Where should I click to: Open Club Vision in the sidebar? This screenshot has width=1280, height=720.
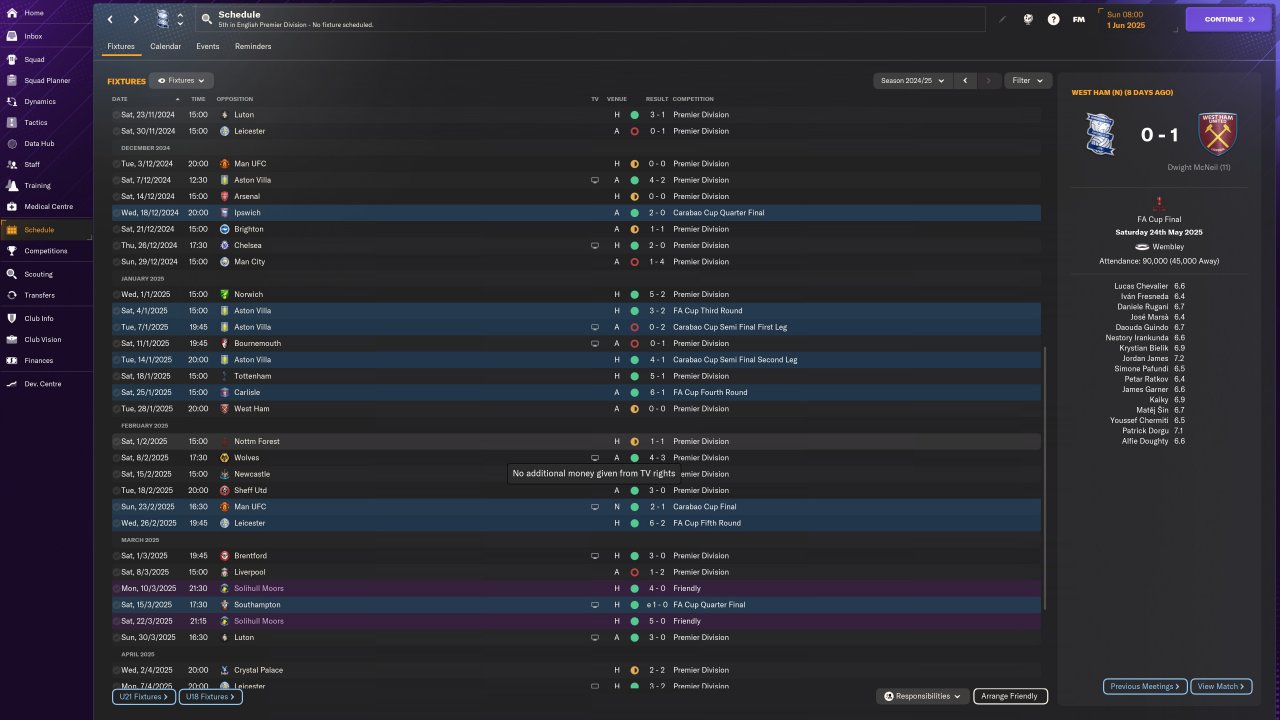pyautogui.click(x=42, y=339)
